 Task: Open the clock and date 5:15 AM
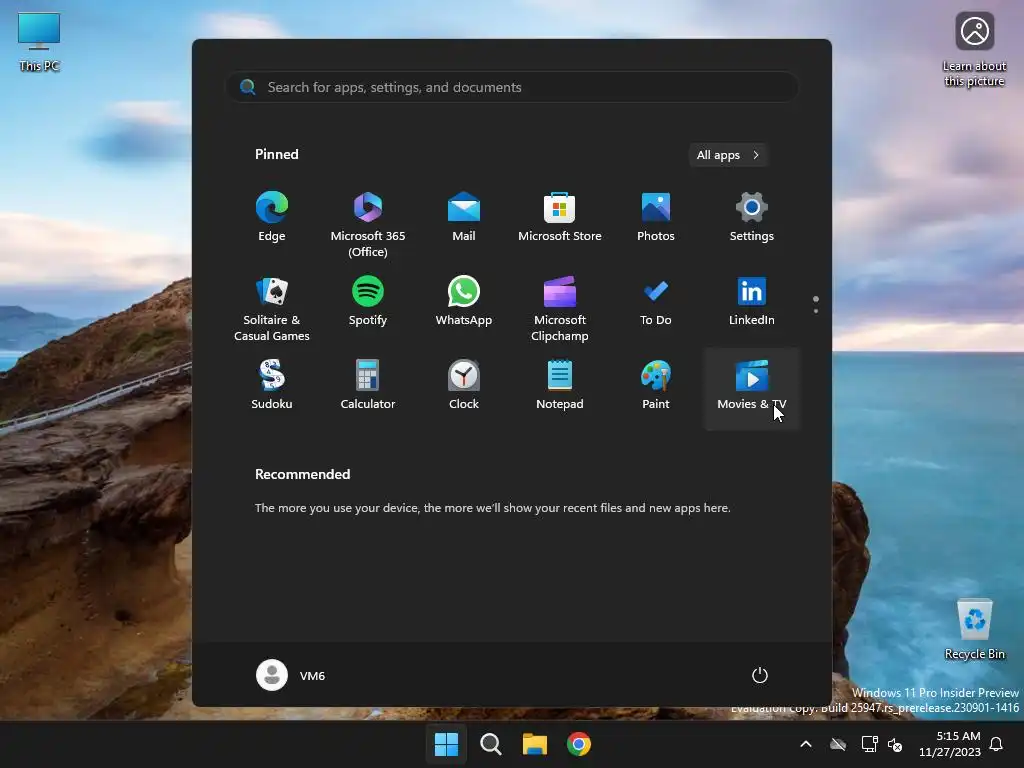950,744
